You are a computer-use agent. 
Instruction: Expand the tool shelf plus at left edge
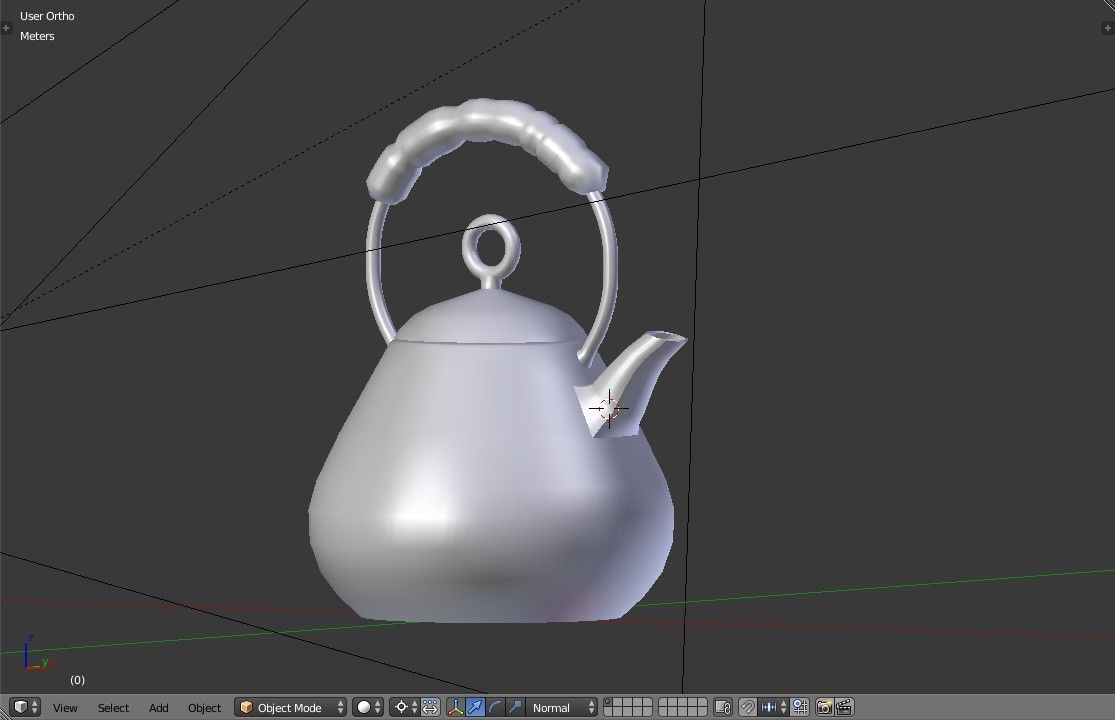pyautogui.click(x=6, y=28)
